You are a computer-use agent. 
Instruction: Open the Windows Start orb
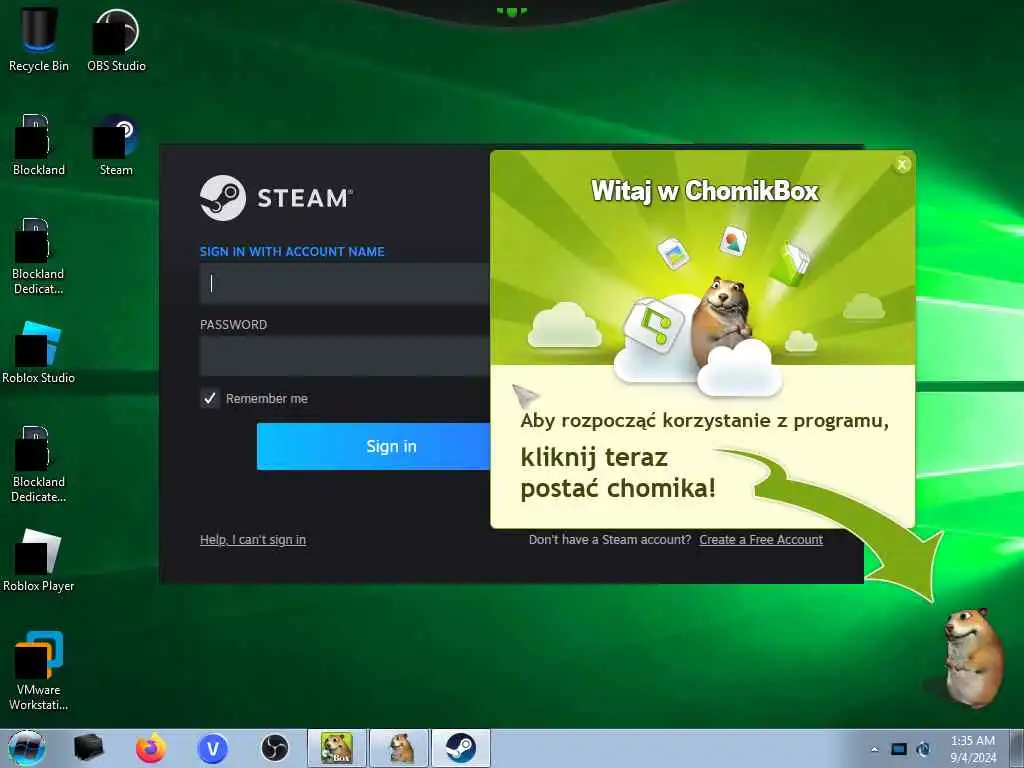(26, 748)
